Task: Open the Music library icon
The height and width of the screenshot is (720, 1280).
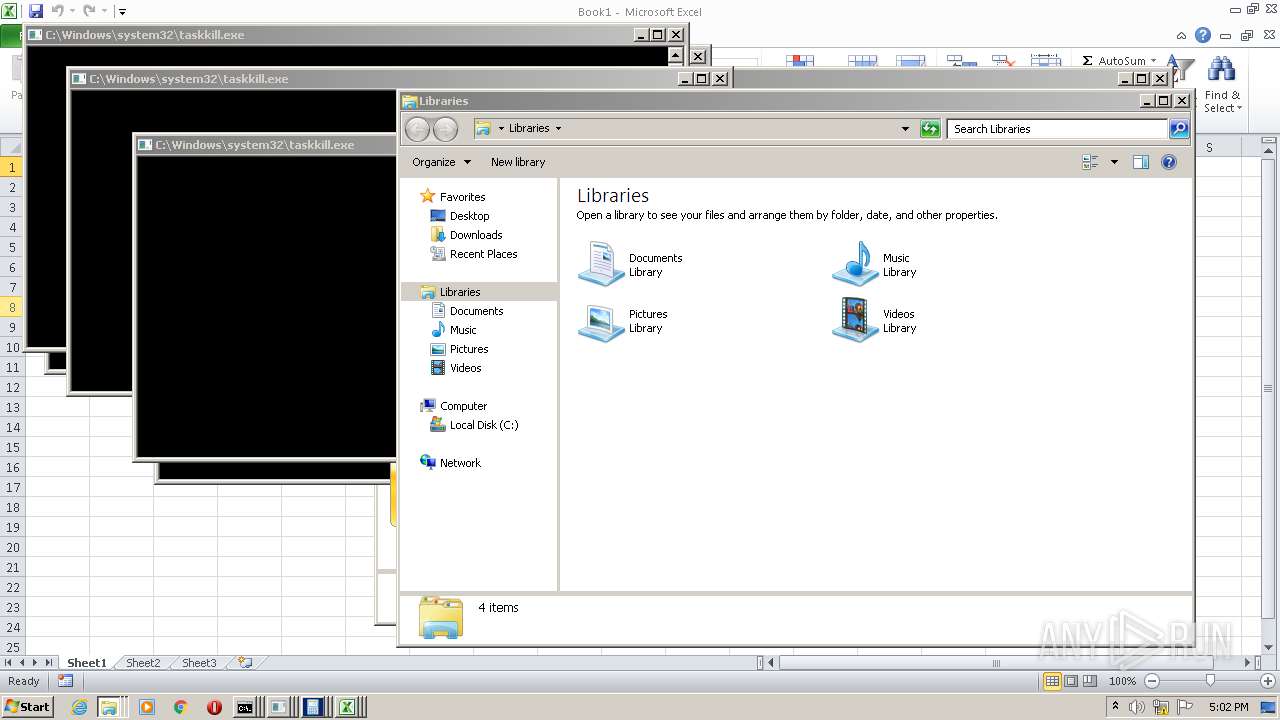Action: click(x=855, y=264)
